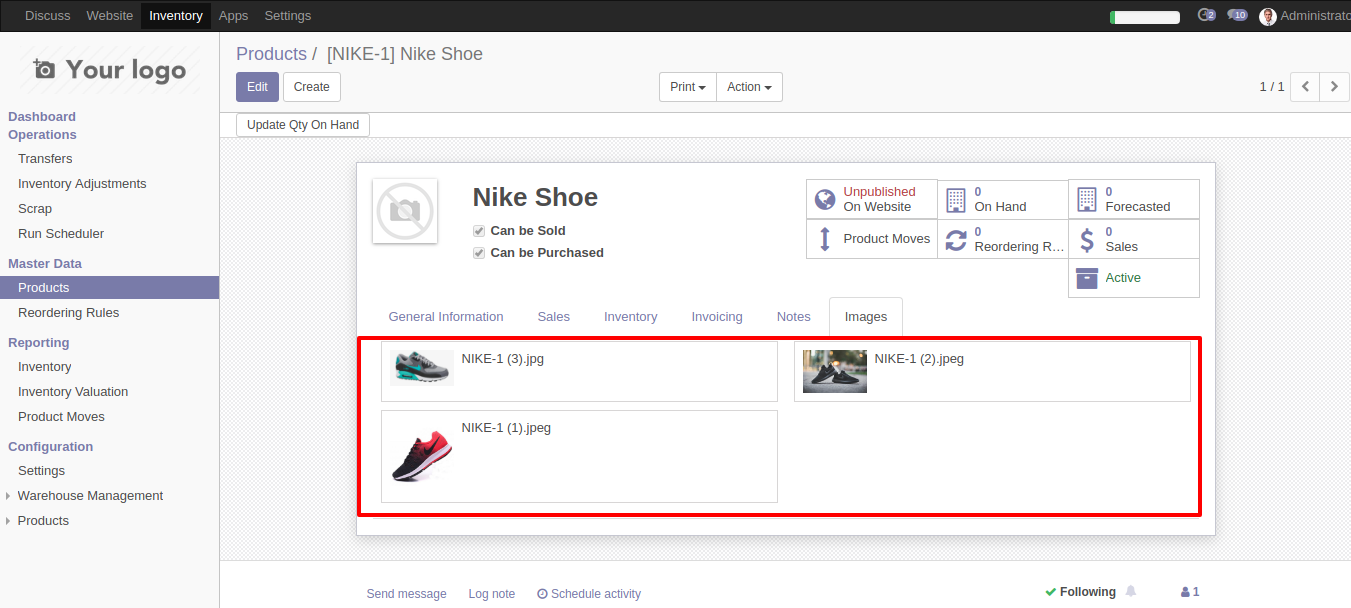Click the camera icon in Your logo
The image size is (1351, 608).
(x=44, y=69)
